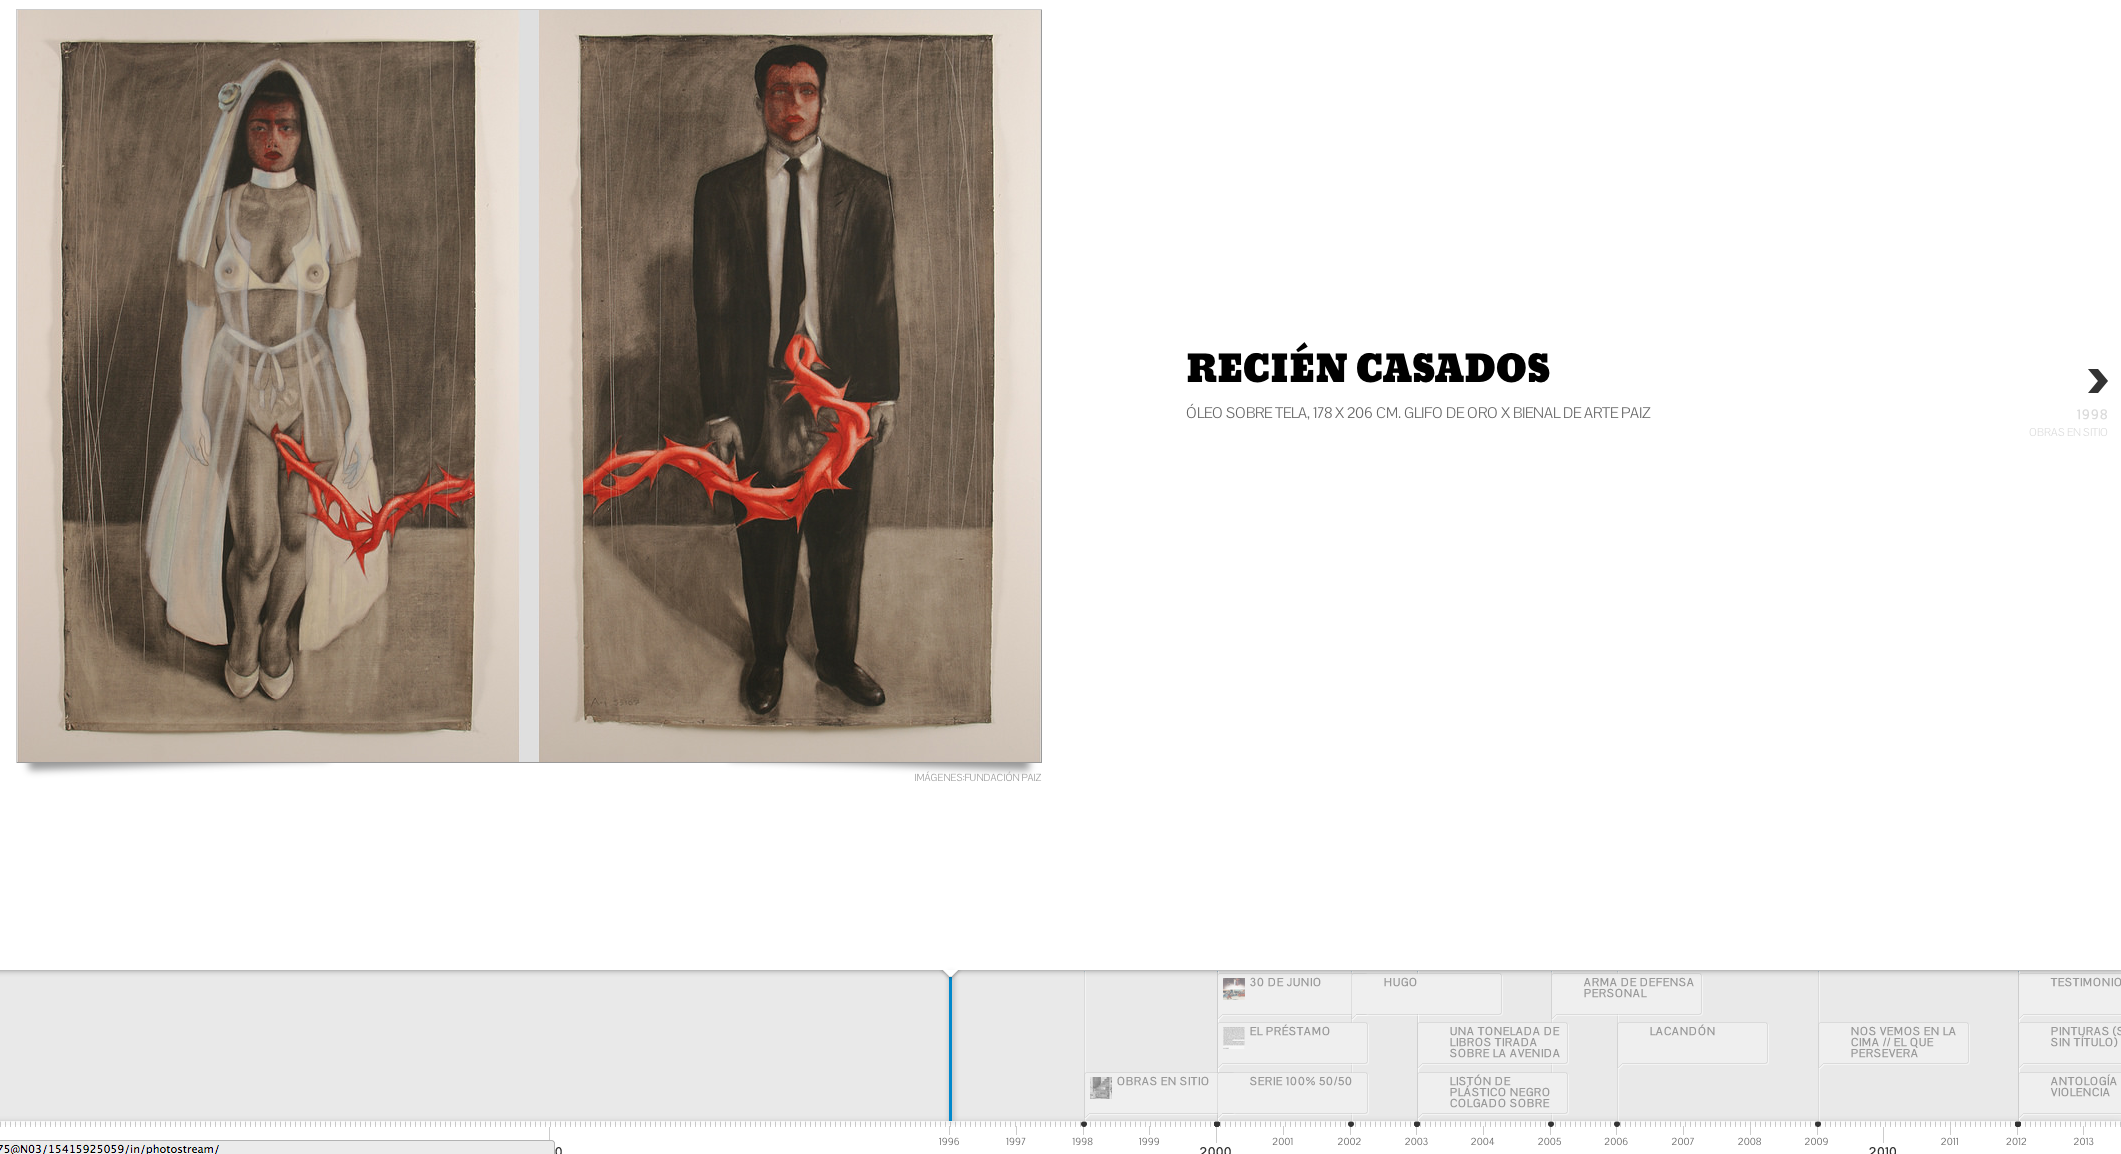Click the 1996 year label on axis
The height and width of the screenshot is (1154, 2121).
tap(949, 1142)
